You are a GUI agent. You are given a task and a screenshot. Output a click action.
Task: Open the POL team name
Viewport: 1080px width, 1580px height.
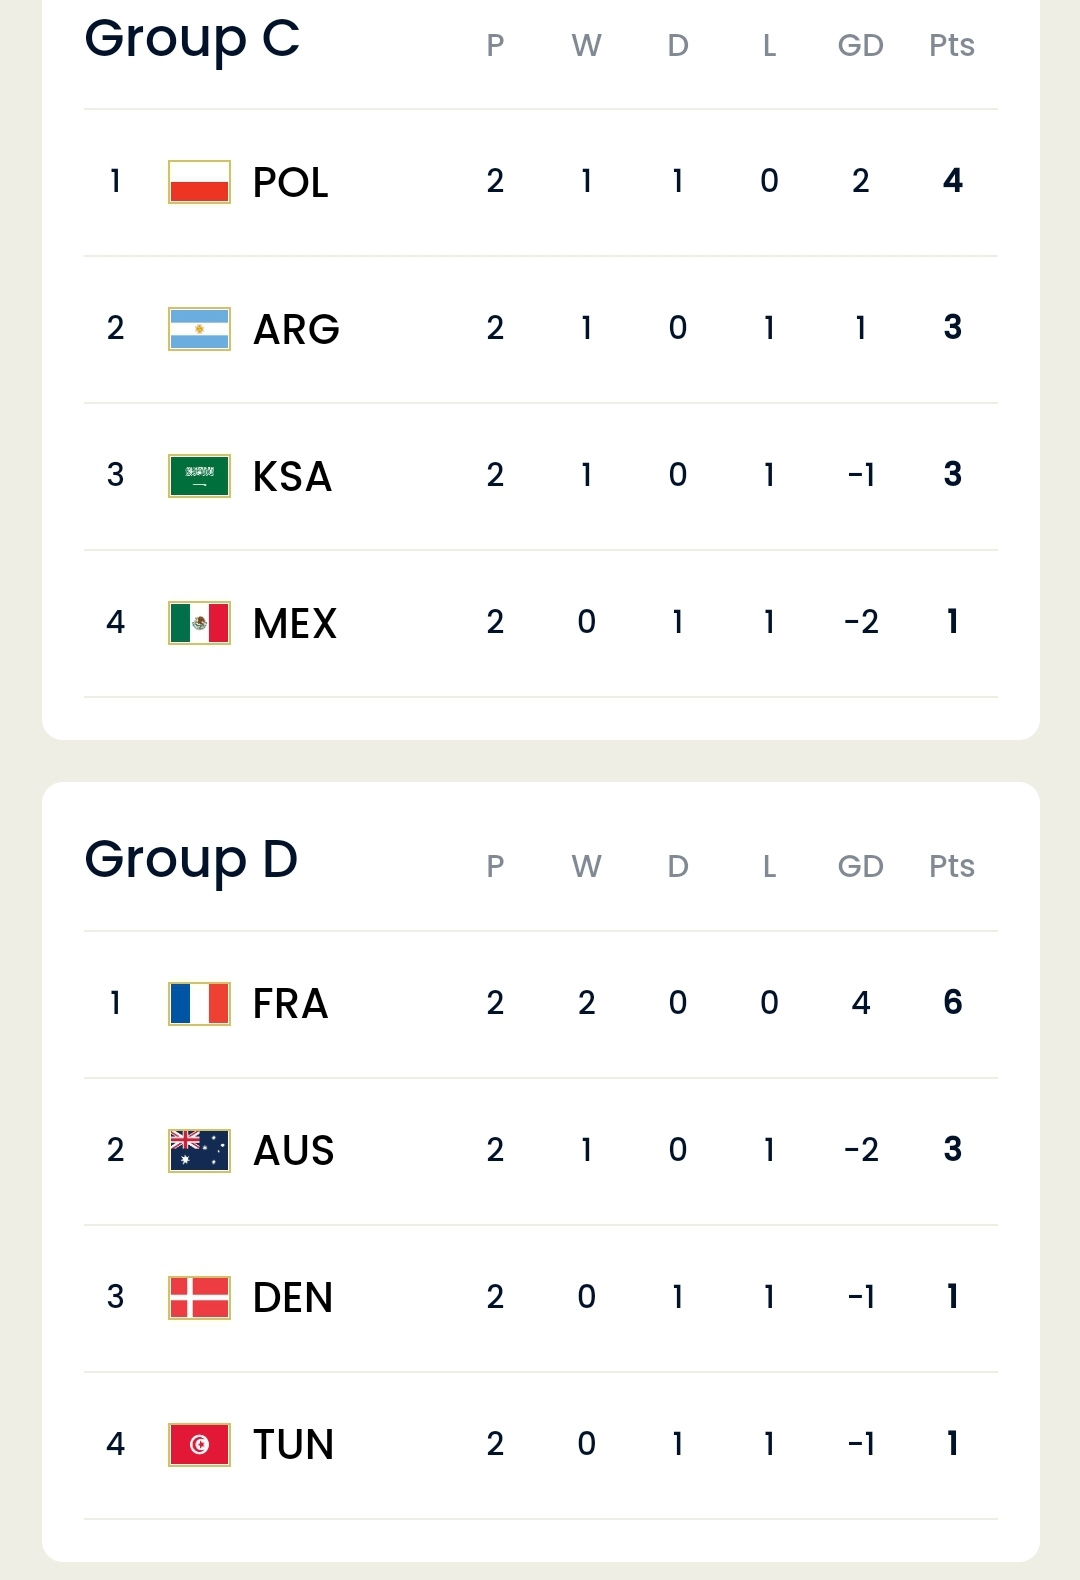(x=290, y=182)
